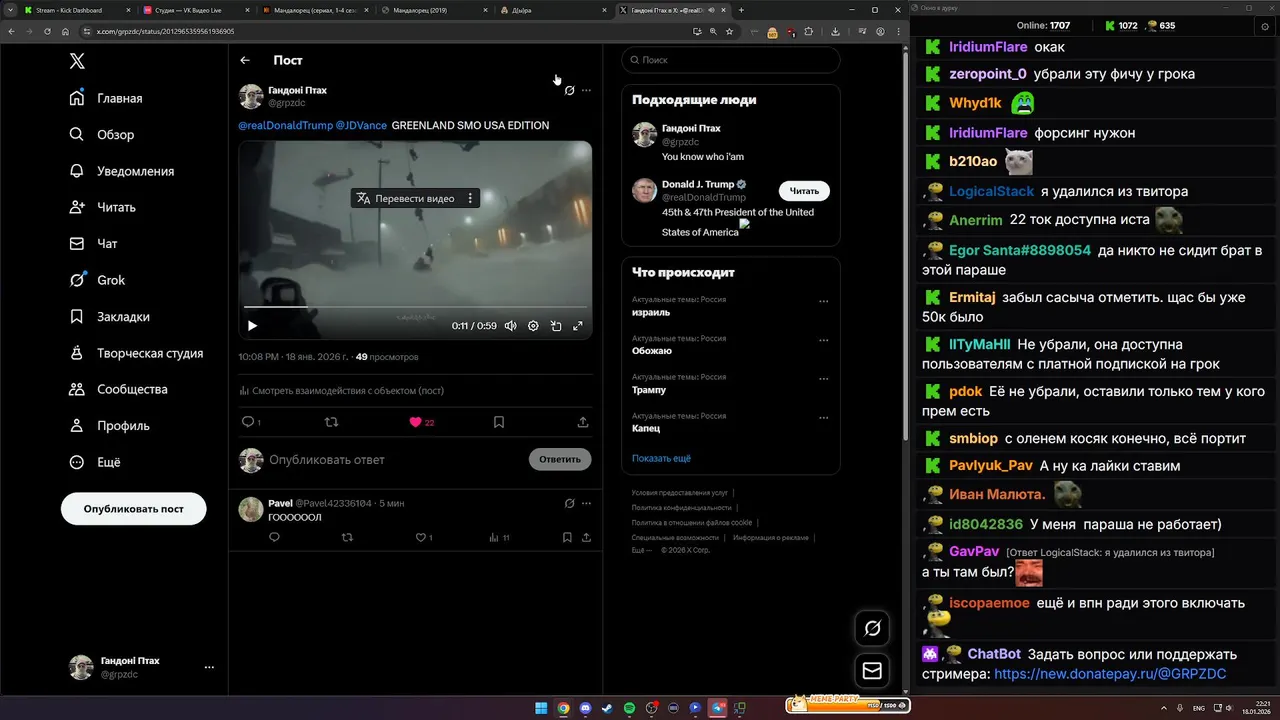Open Чат messages
The width and height of the screenshot is (1280, 720).
94,243
